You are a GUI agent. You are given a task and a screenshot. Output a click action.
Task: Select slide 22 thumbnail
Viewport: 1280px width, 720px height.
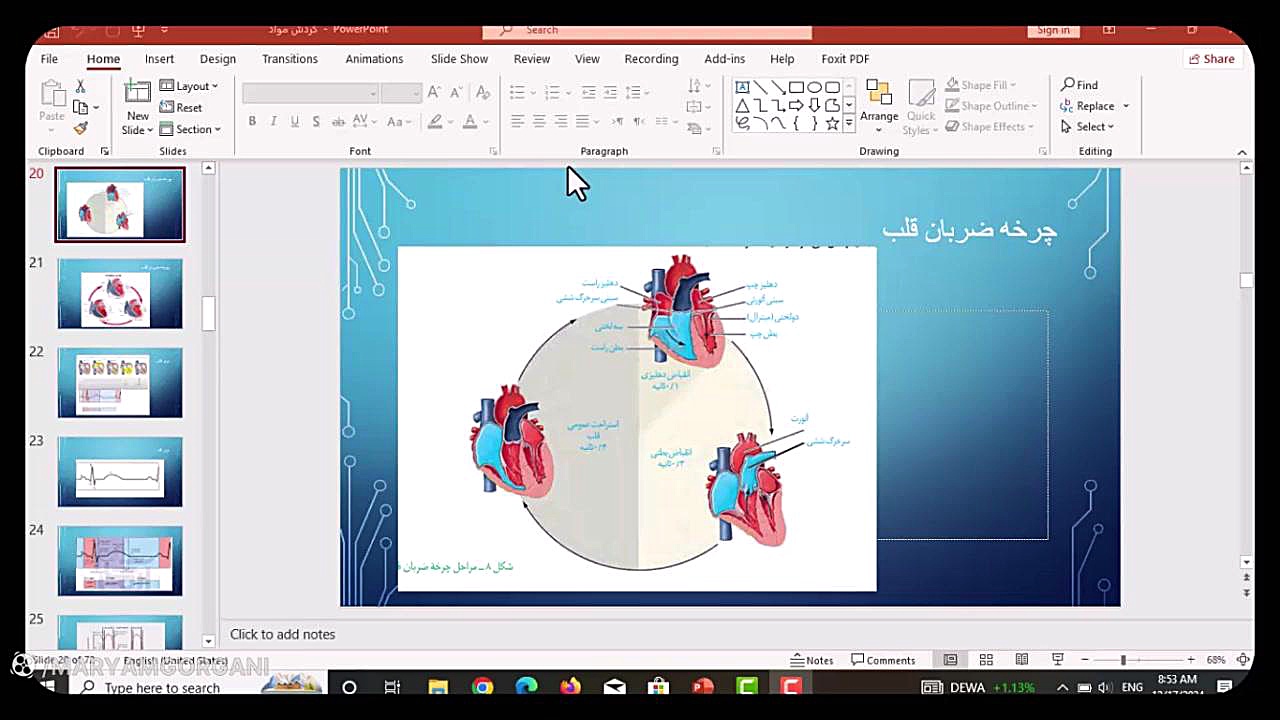click(x=120, y=382)
